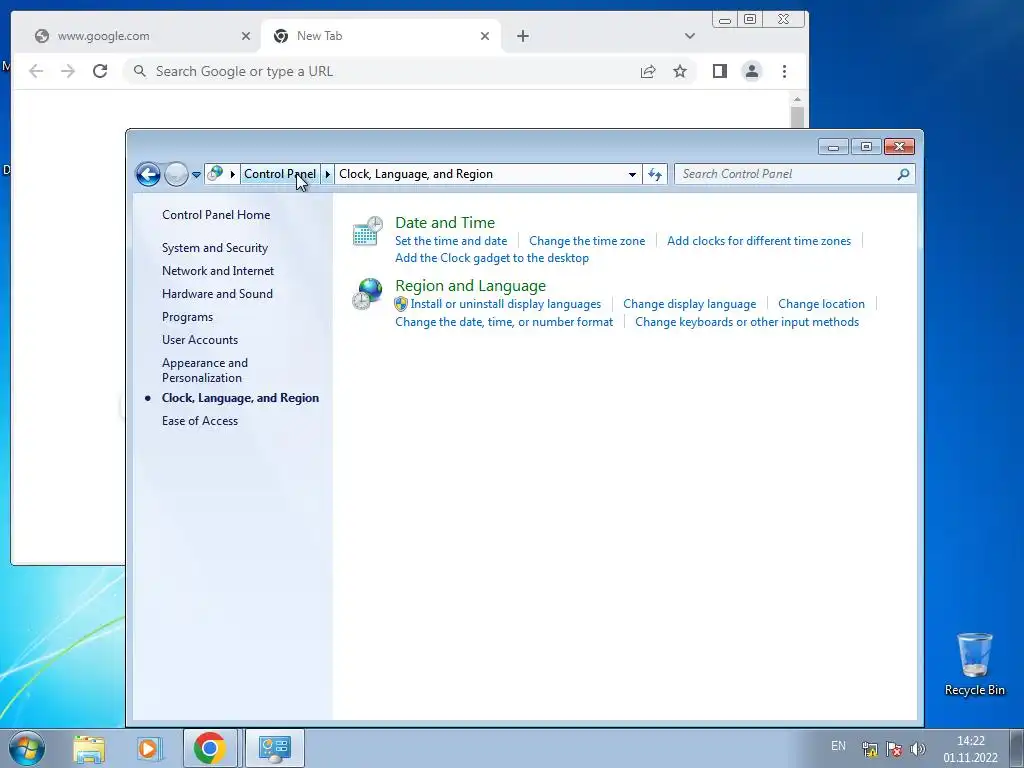Click the magnifier icon in Search Control Panel

click(x=903, y=174)
